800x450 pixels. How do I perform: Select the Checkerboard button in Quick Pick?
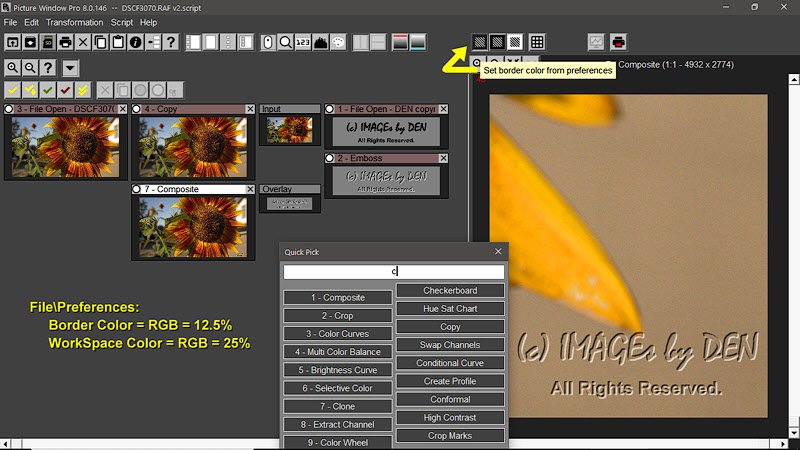click(449, 291)
